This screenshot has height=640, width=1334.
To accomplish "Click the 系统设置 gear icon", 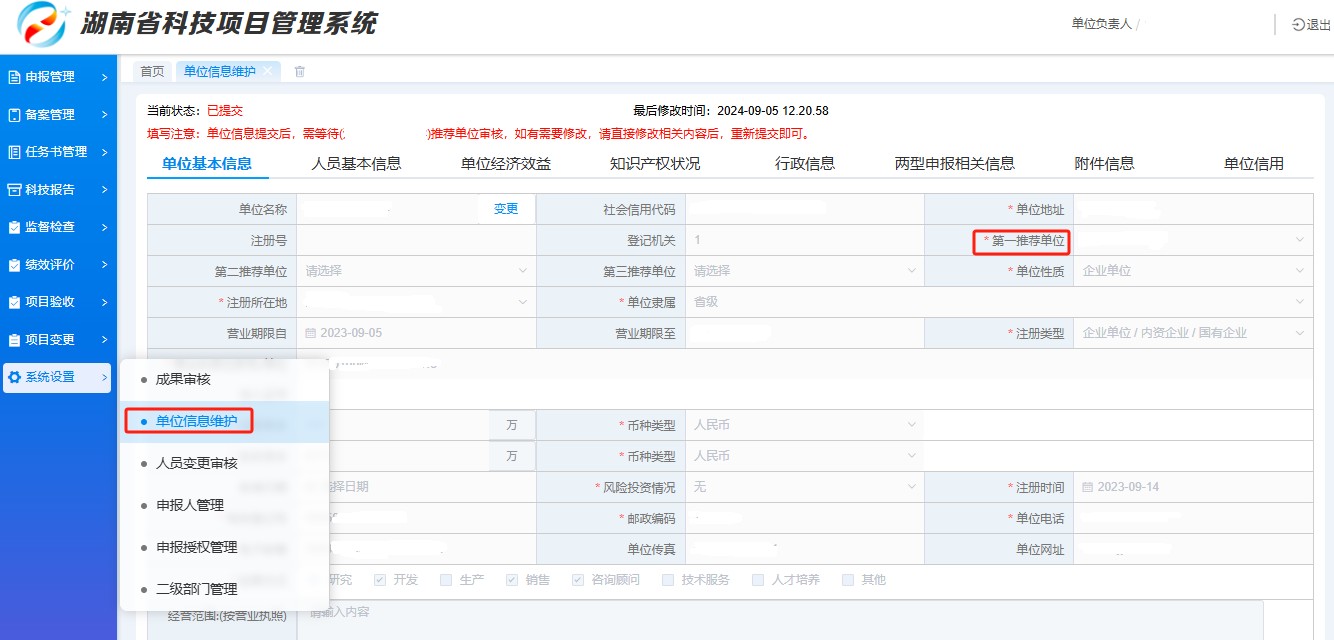I will coord(14,377).
